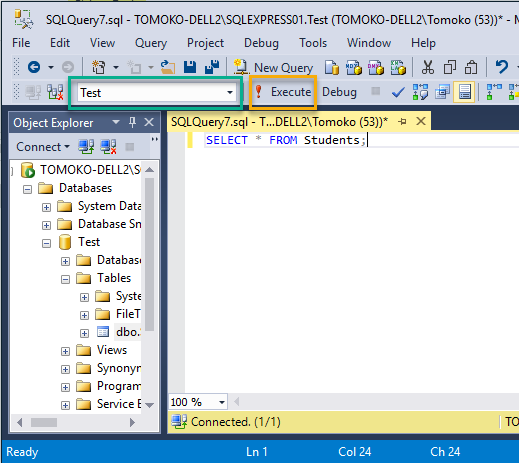Click the Navigate Backward arrow icon
The height and width of the screenshot is (463, 519).
(x=34, y=67)
